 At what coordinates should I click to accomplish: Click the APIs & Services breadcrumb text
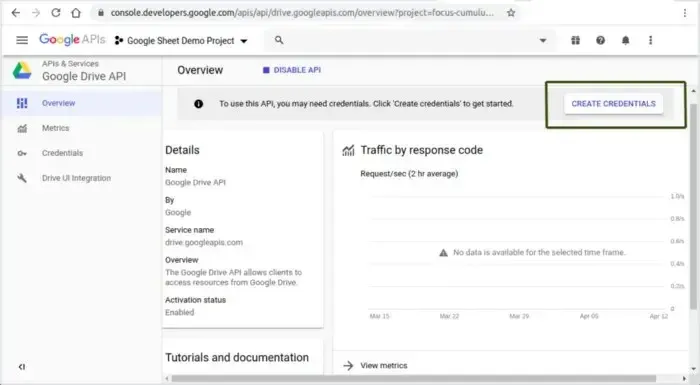71,64
